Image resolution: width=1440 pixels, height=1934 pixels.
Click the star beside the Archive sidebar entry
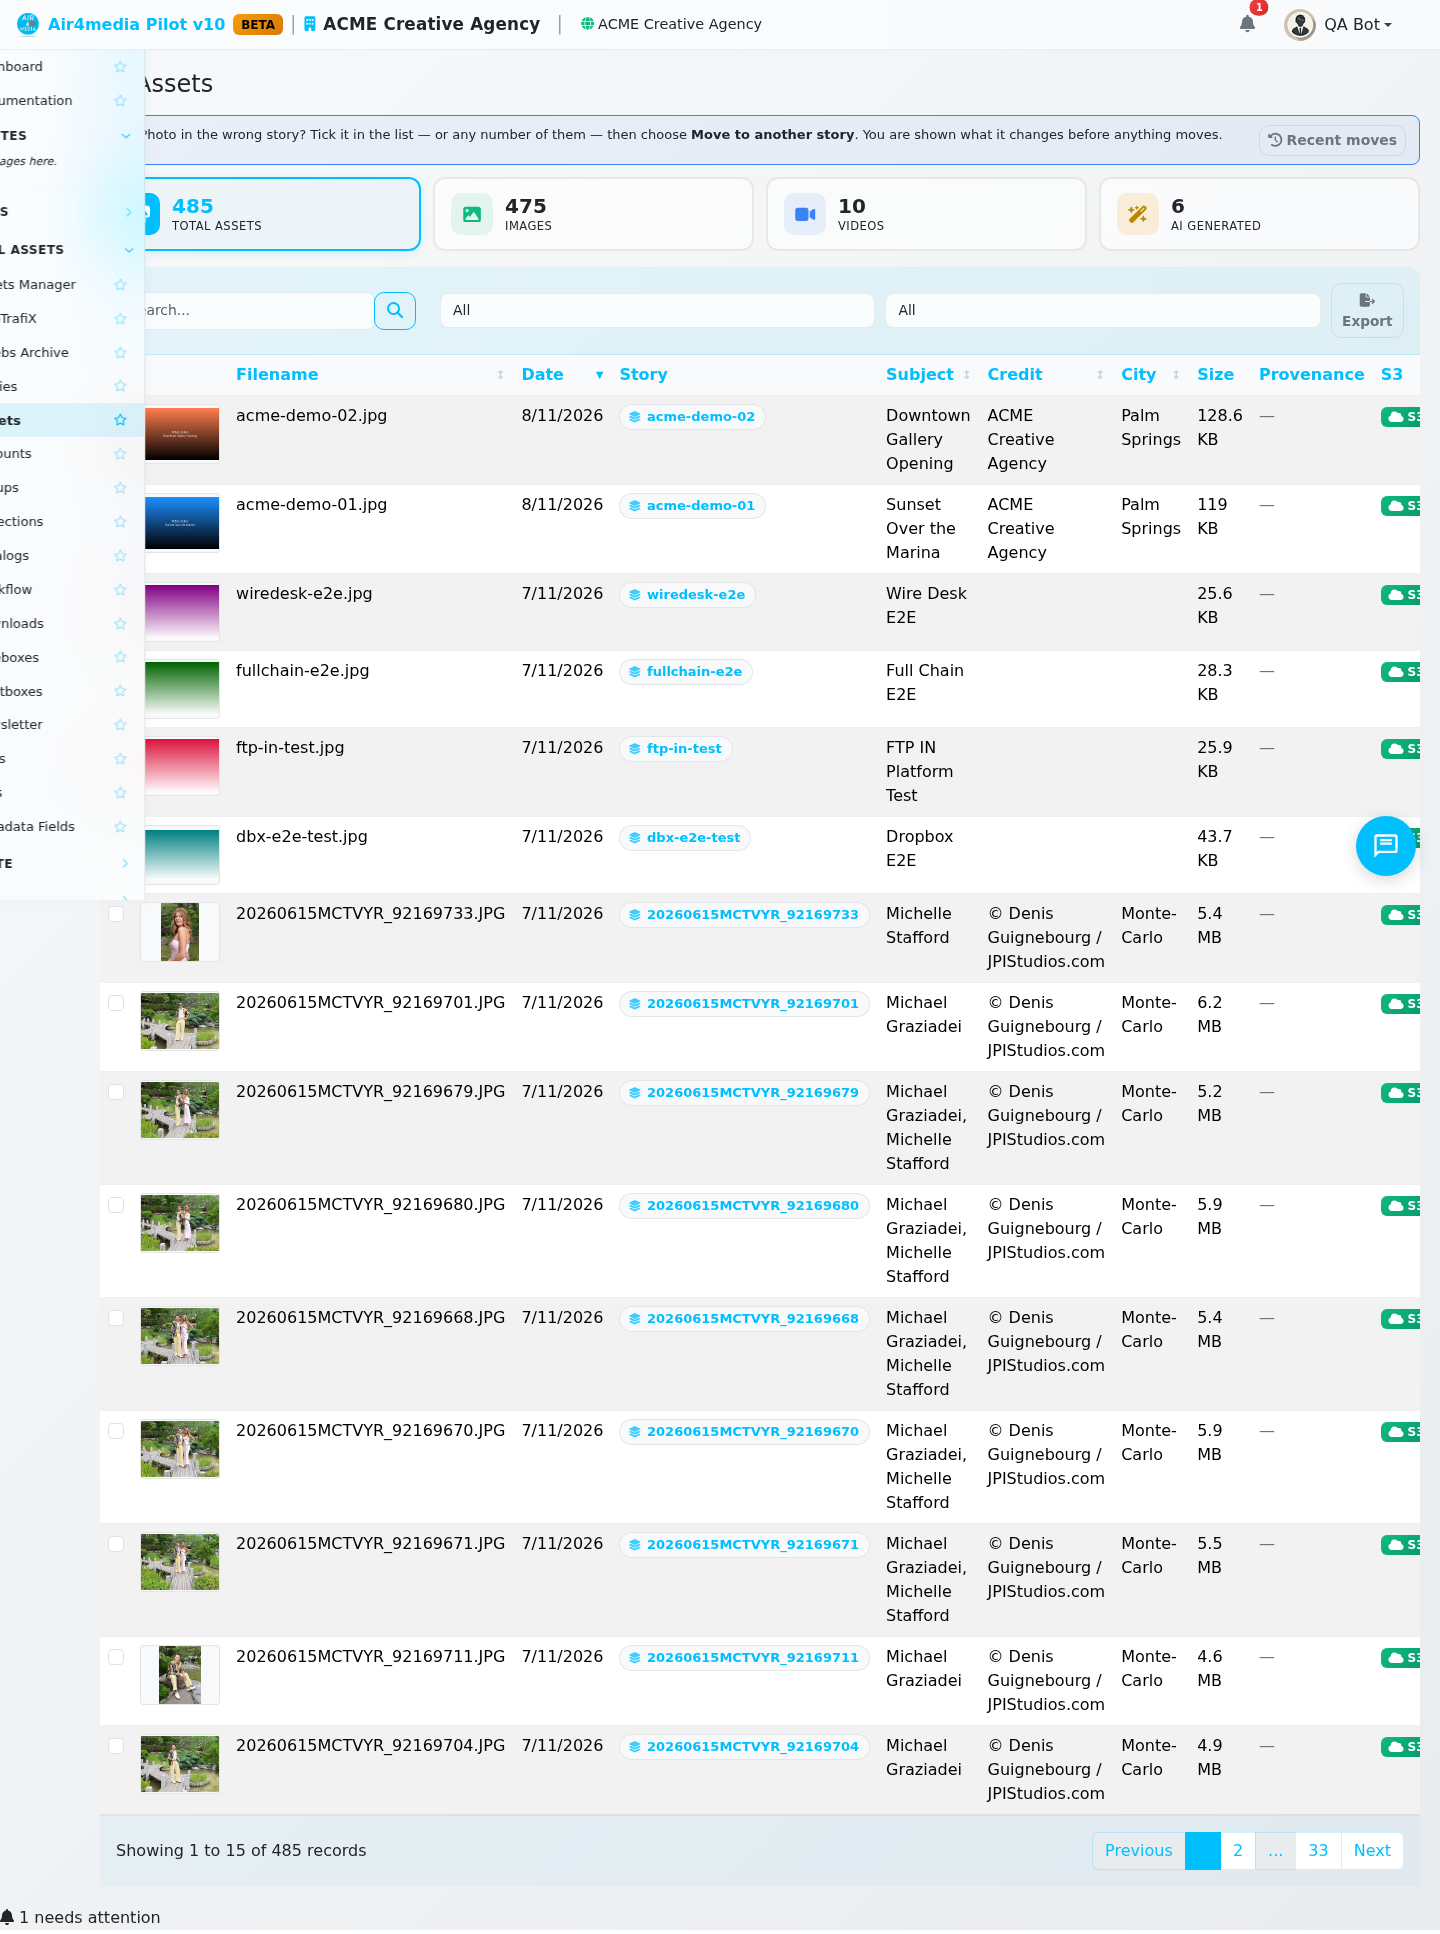pyautogui.click(x=121, y=353)
